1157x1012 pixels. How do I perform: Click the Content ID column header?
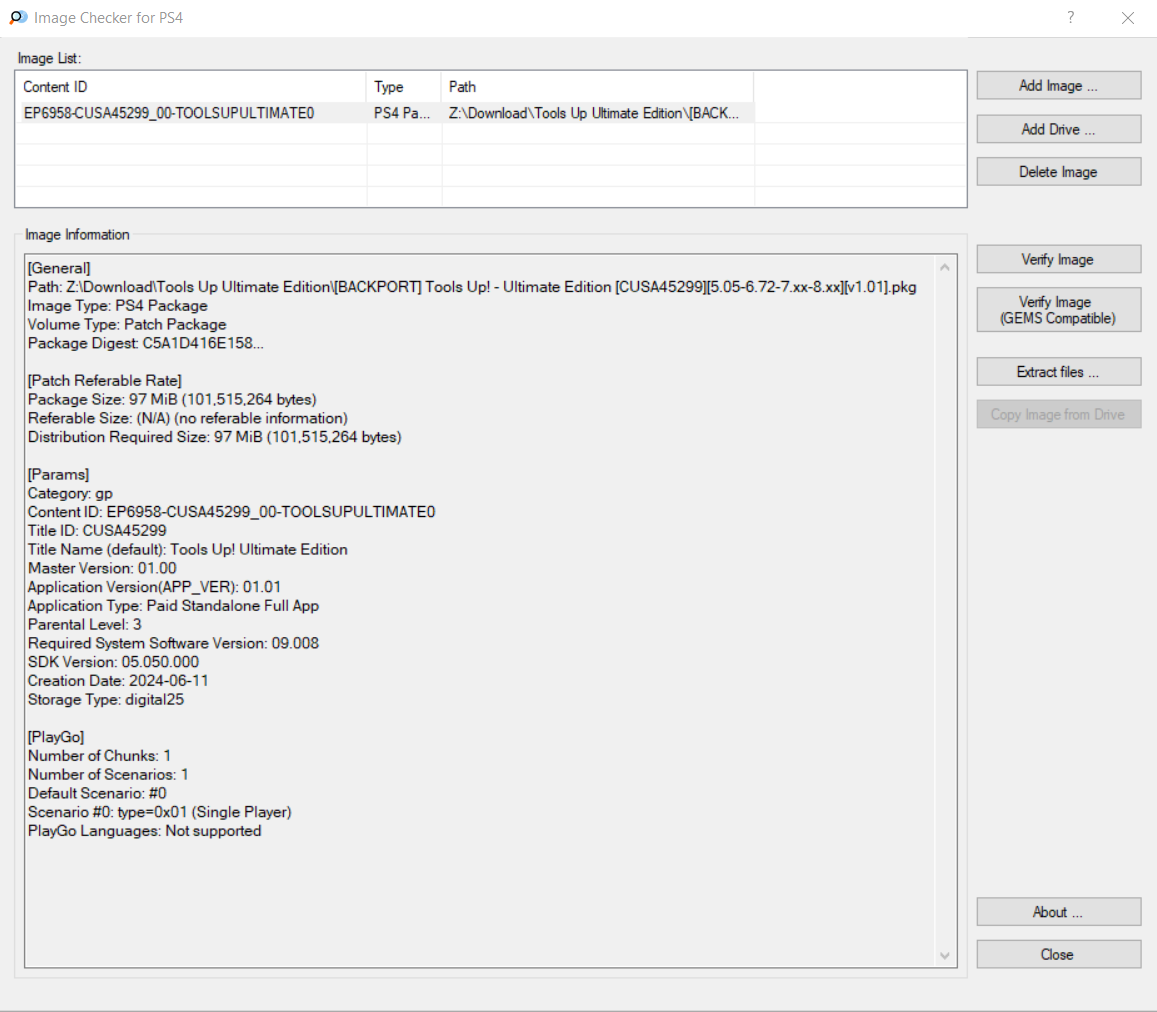tap(191, 87)
